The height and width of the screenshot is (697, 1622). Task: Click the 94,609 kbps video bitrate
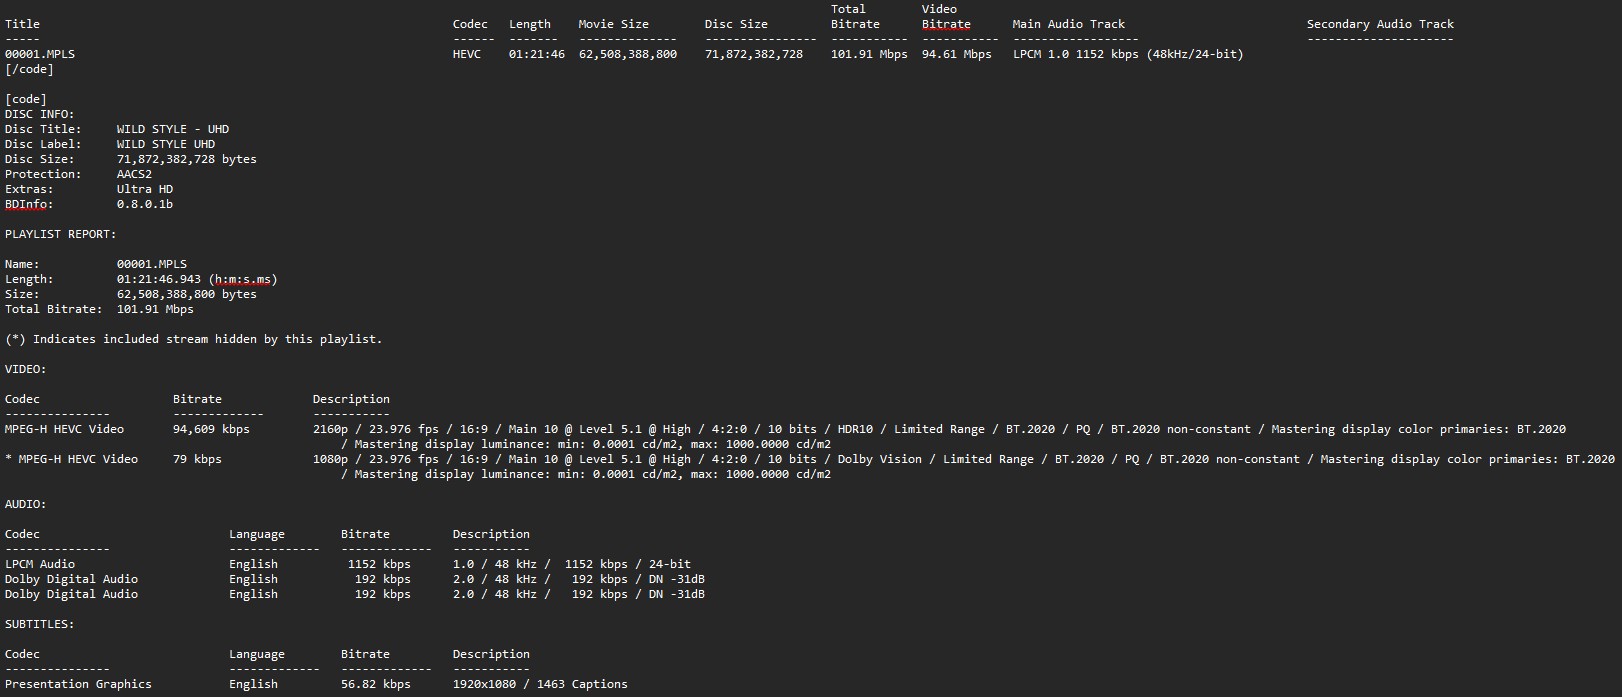click(x=211, y=429)
